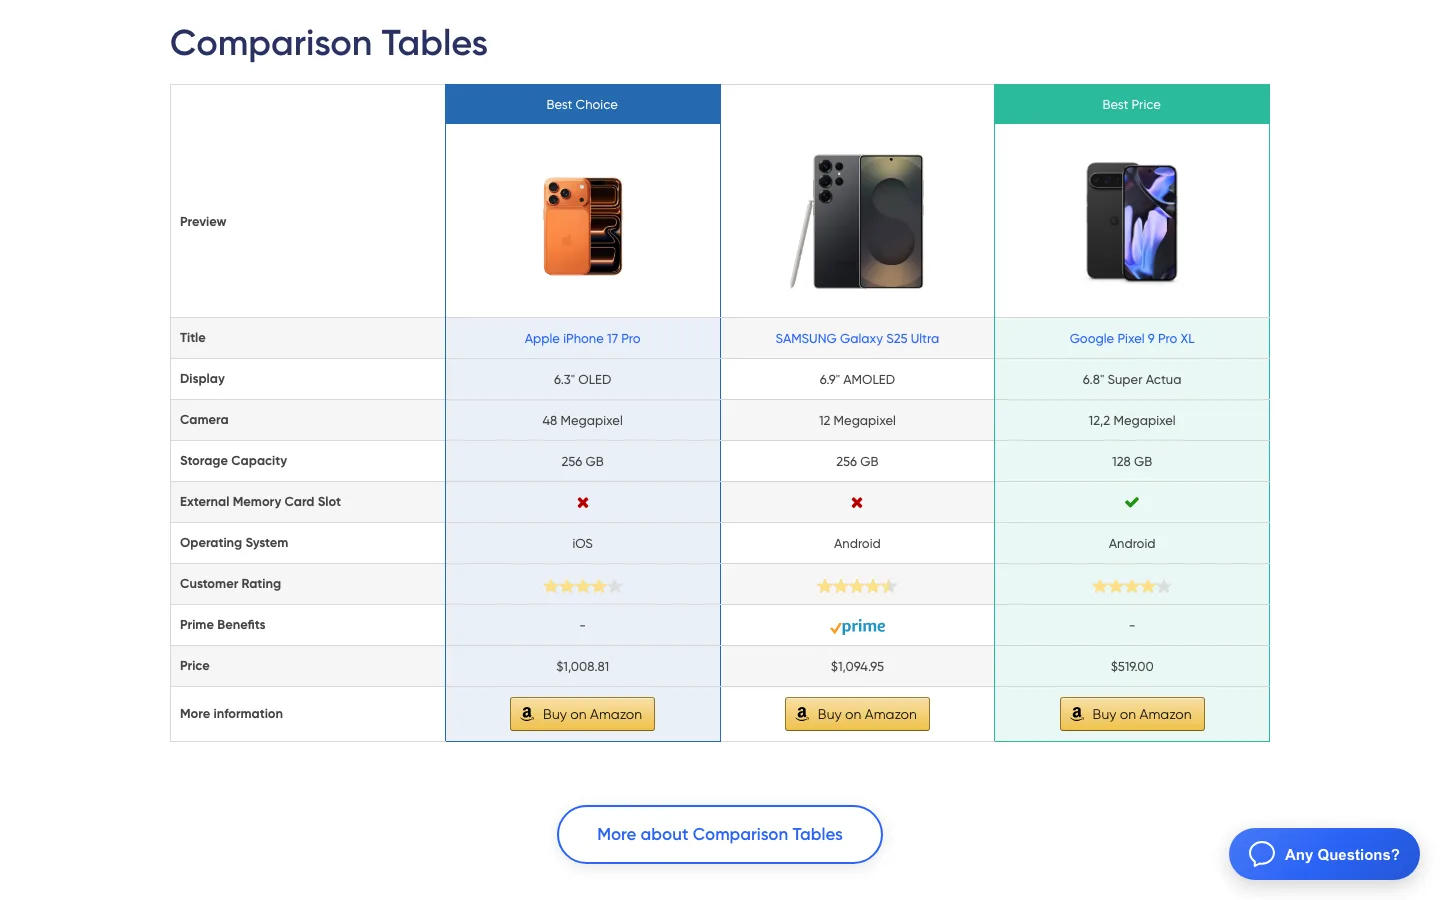Click the Storage Capacity row label
Viewport: 1440px width, 900px height.
point(233,461)
